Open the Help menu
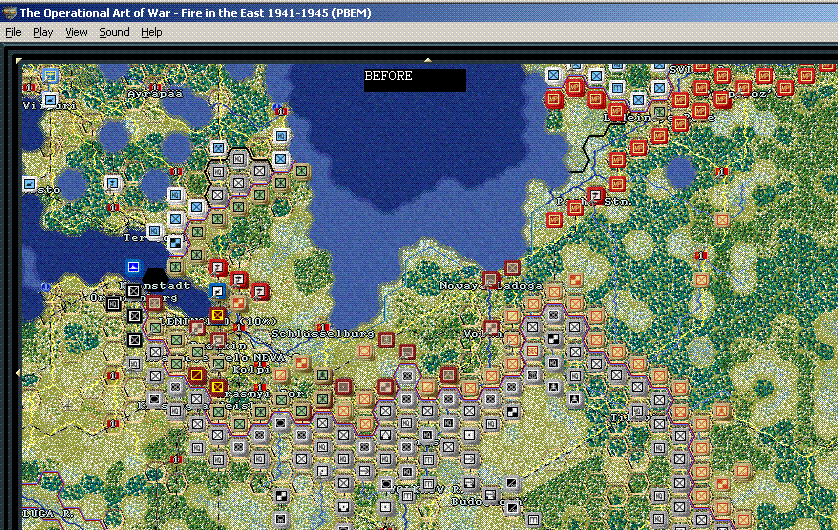The height and width of the screenshot is (530, 840). 152,32
